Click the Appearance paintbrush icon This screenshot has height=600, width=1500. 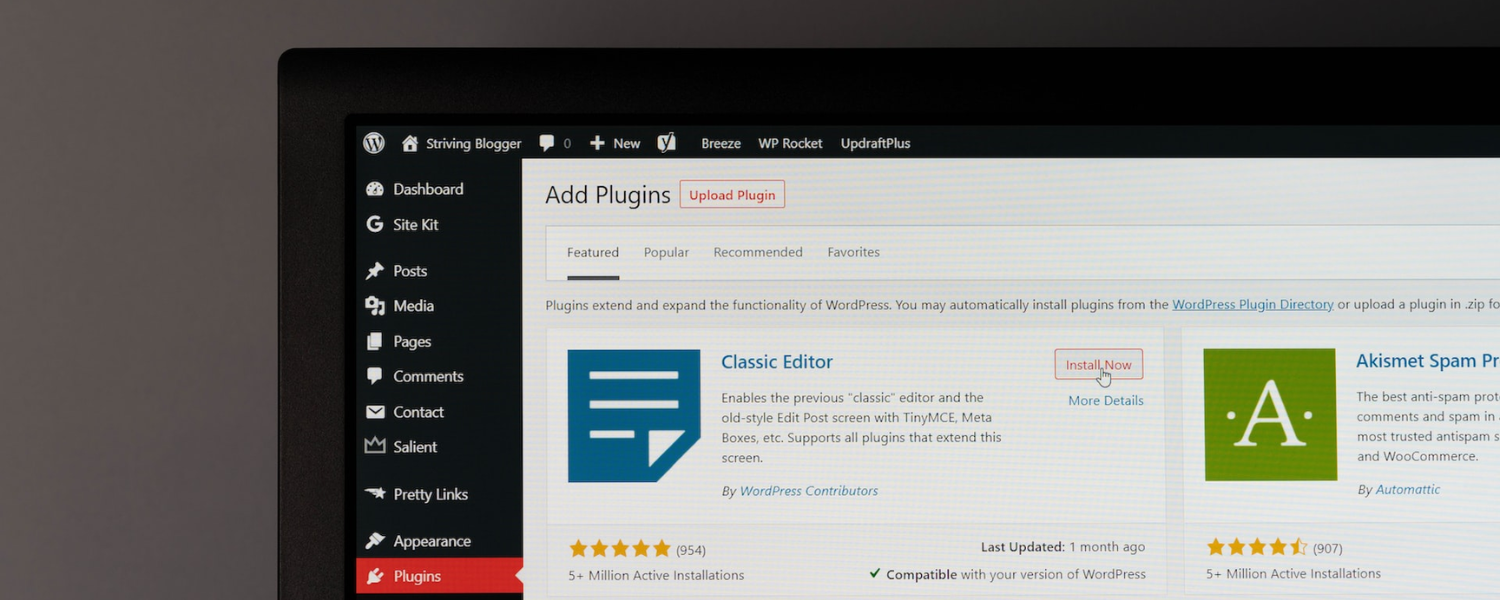point(375,541)
